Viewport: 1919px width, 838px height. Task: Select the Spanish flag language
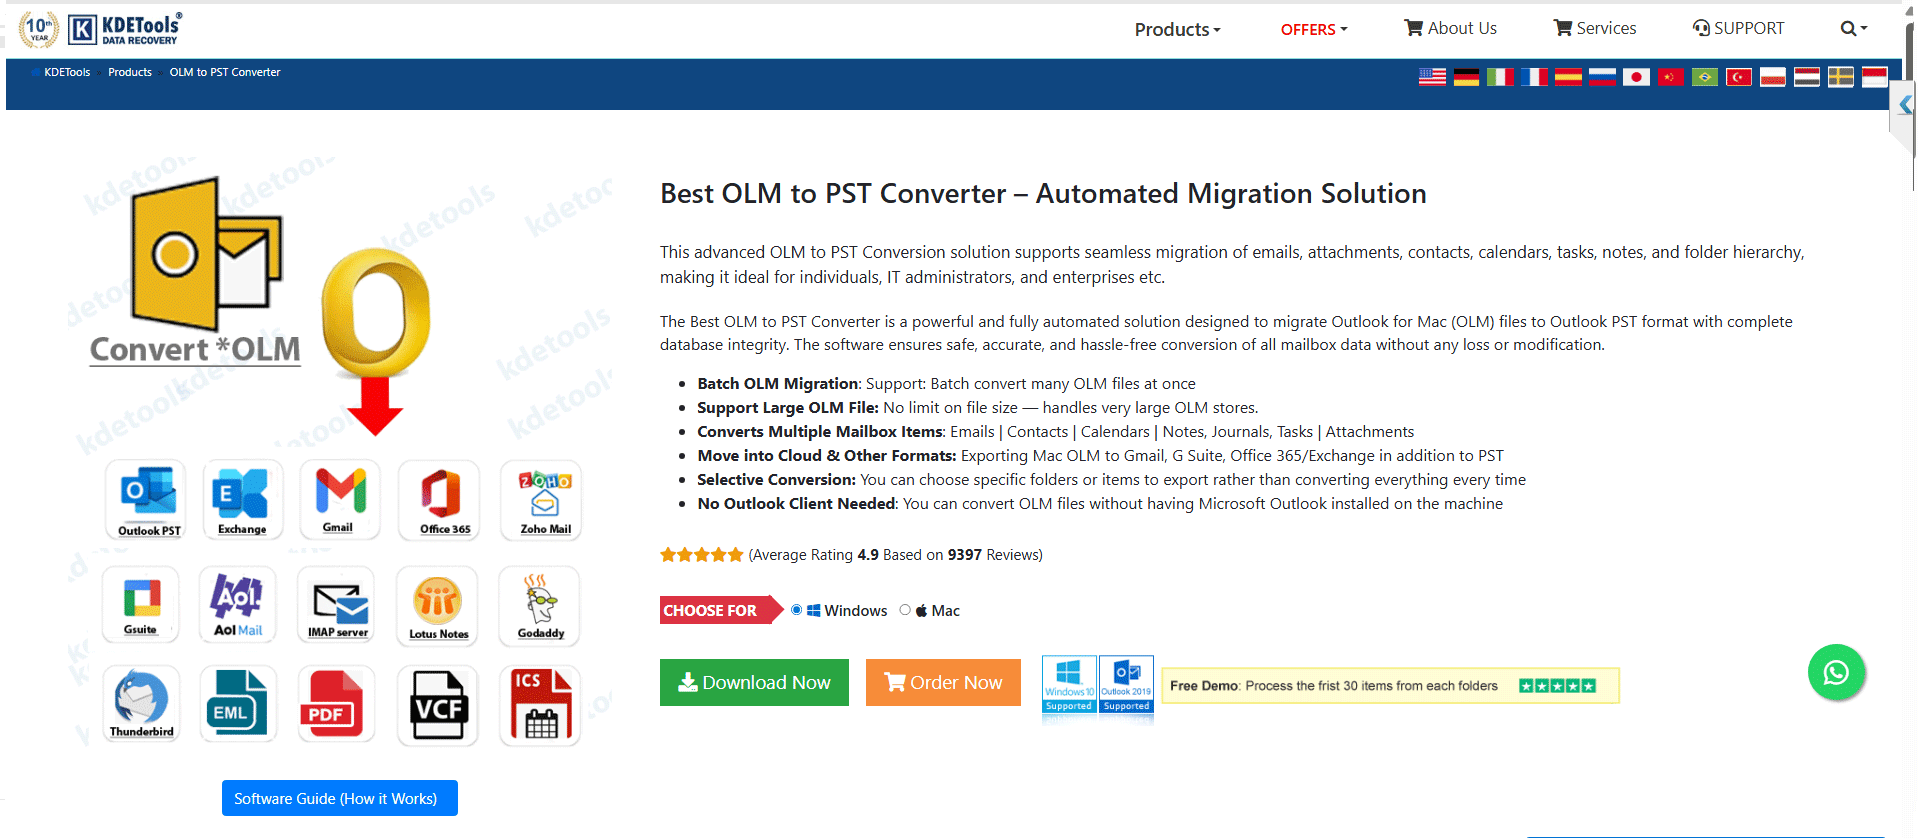click(1568, 77)
